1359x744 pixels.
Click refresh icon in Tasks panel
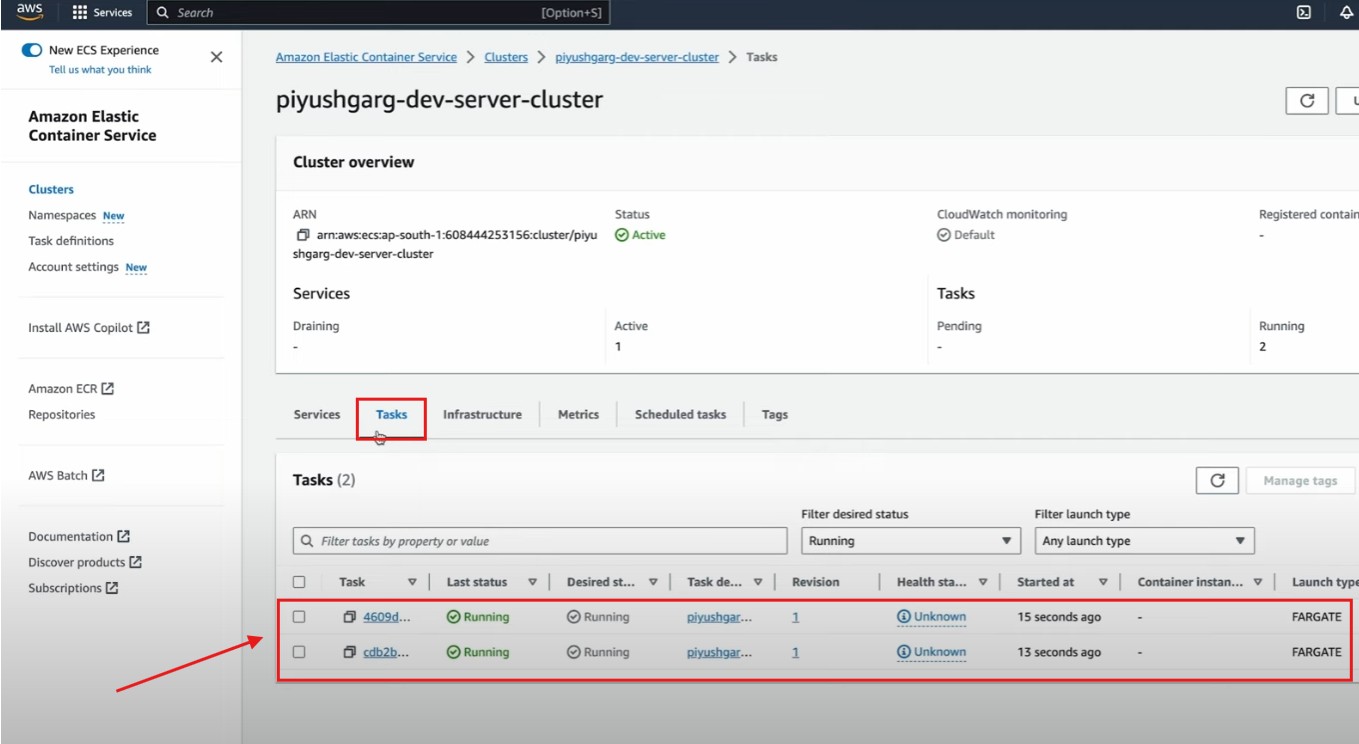(1217, 481)
